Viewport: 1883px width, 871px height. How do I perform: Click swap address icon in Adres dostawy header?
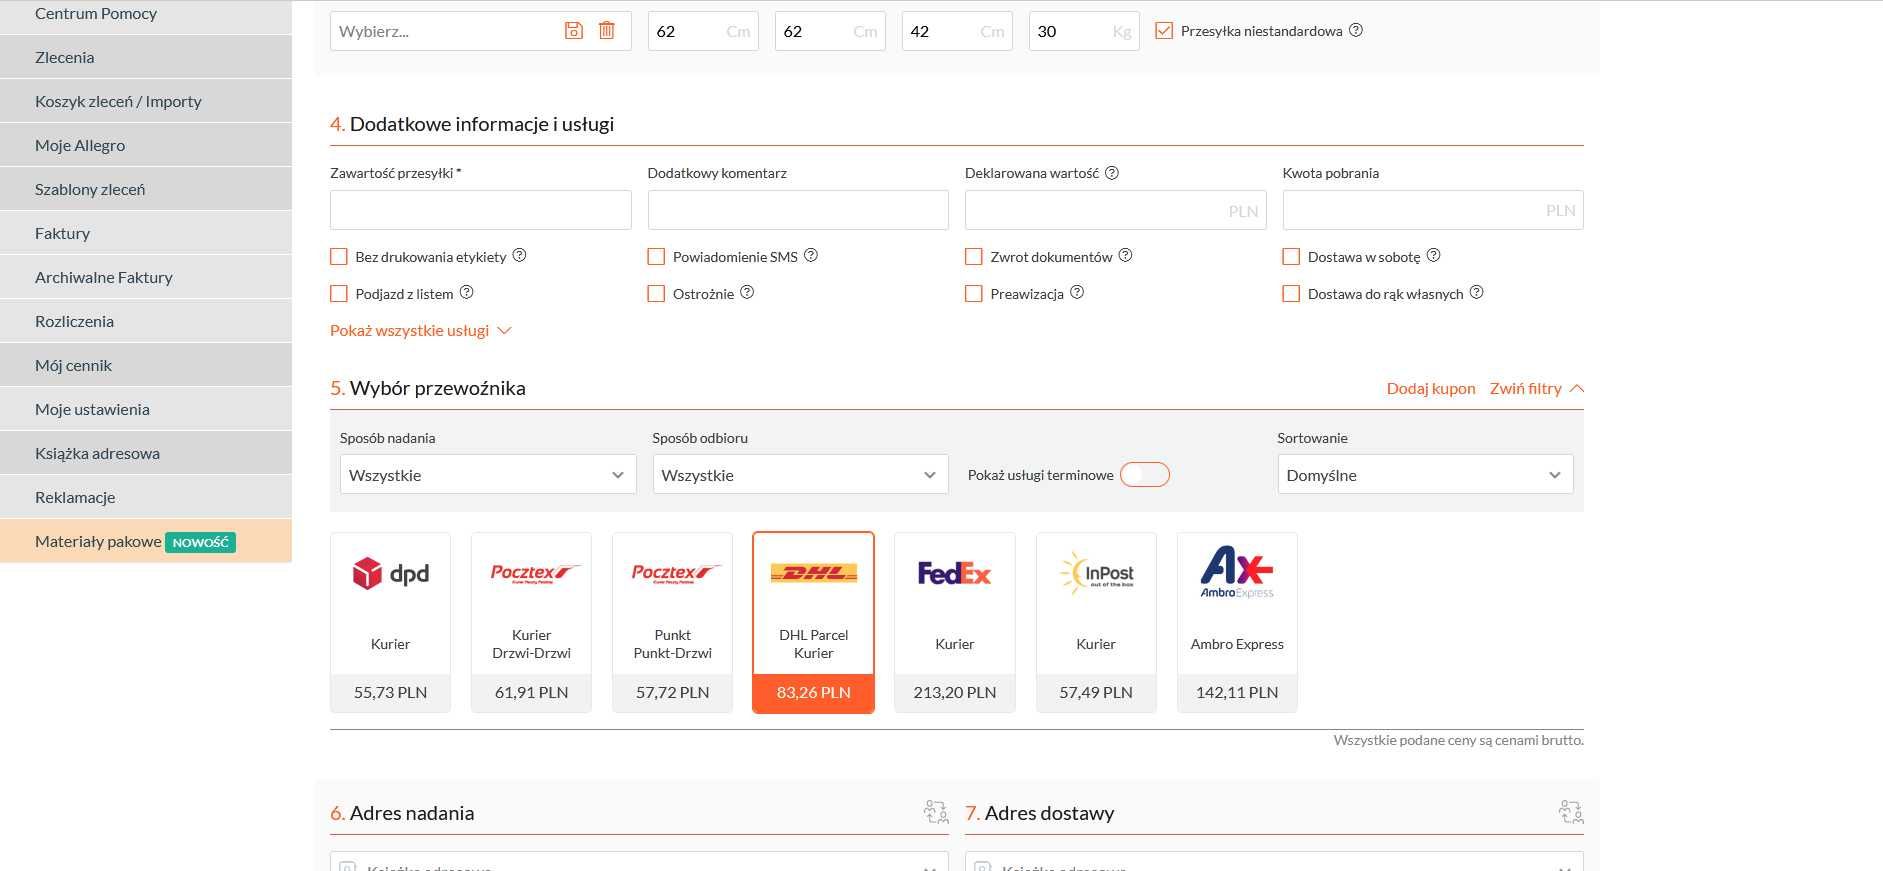pos(1571,812)
